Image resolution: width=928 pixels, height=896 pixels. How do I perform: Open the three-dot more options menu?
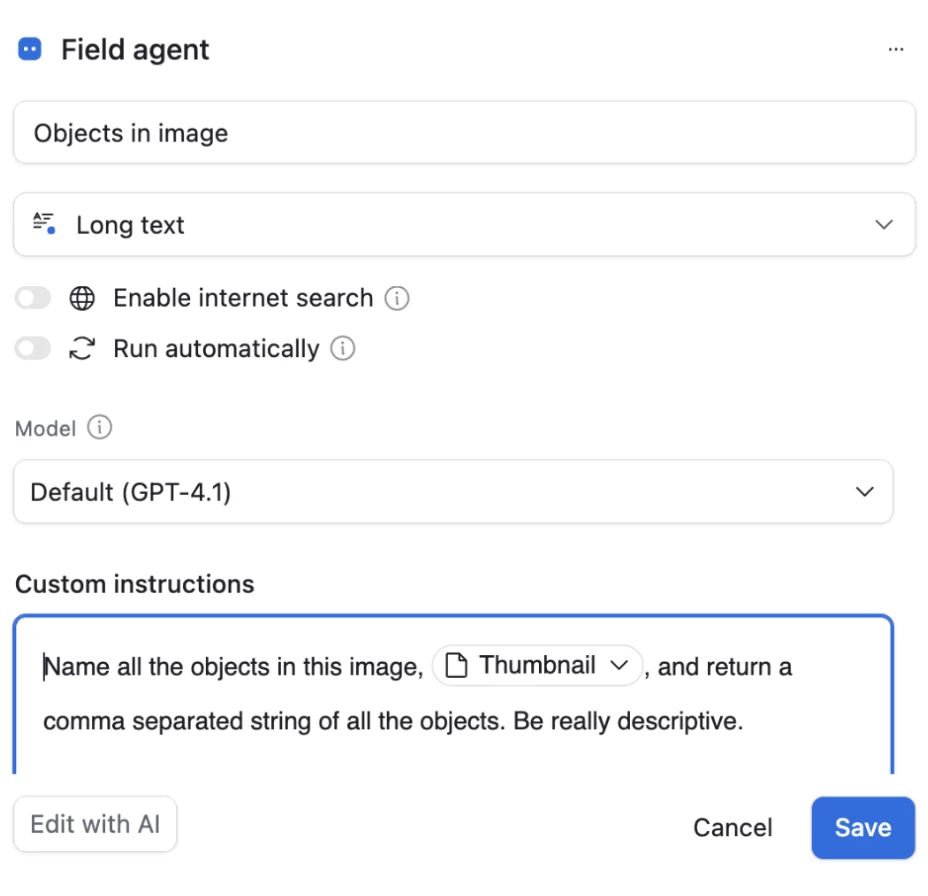pyautogui.click(x=896, y=50)
